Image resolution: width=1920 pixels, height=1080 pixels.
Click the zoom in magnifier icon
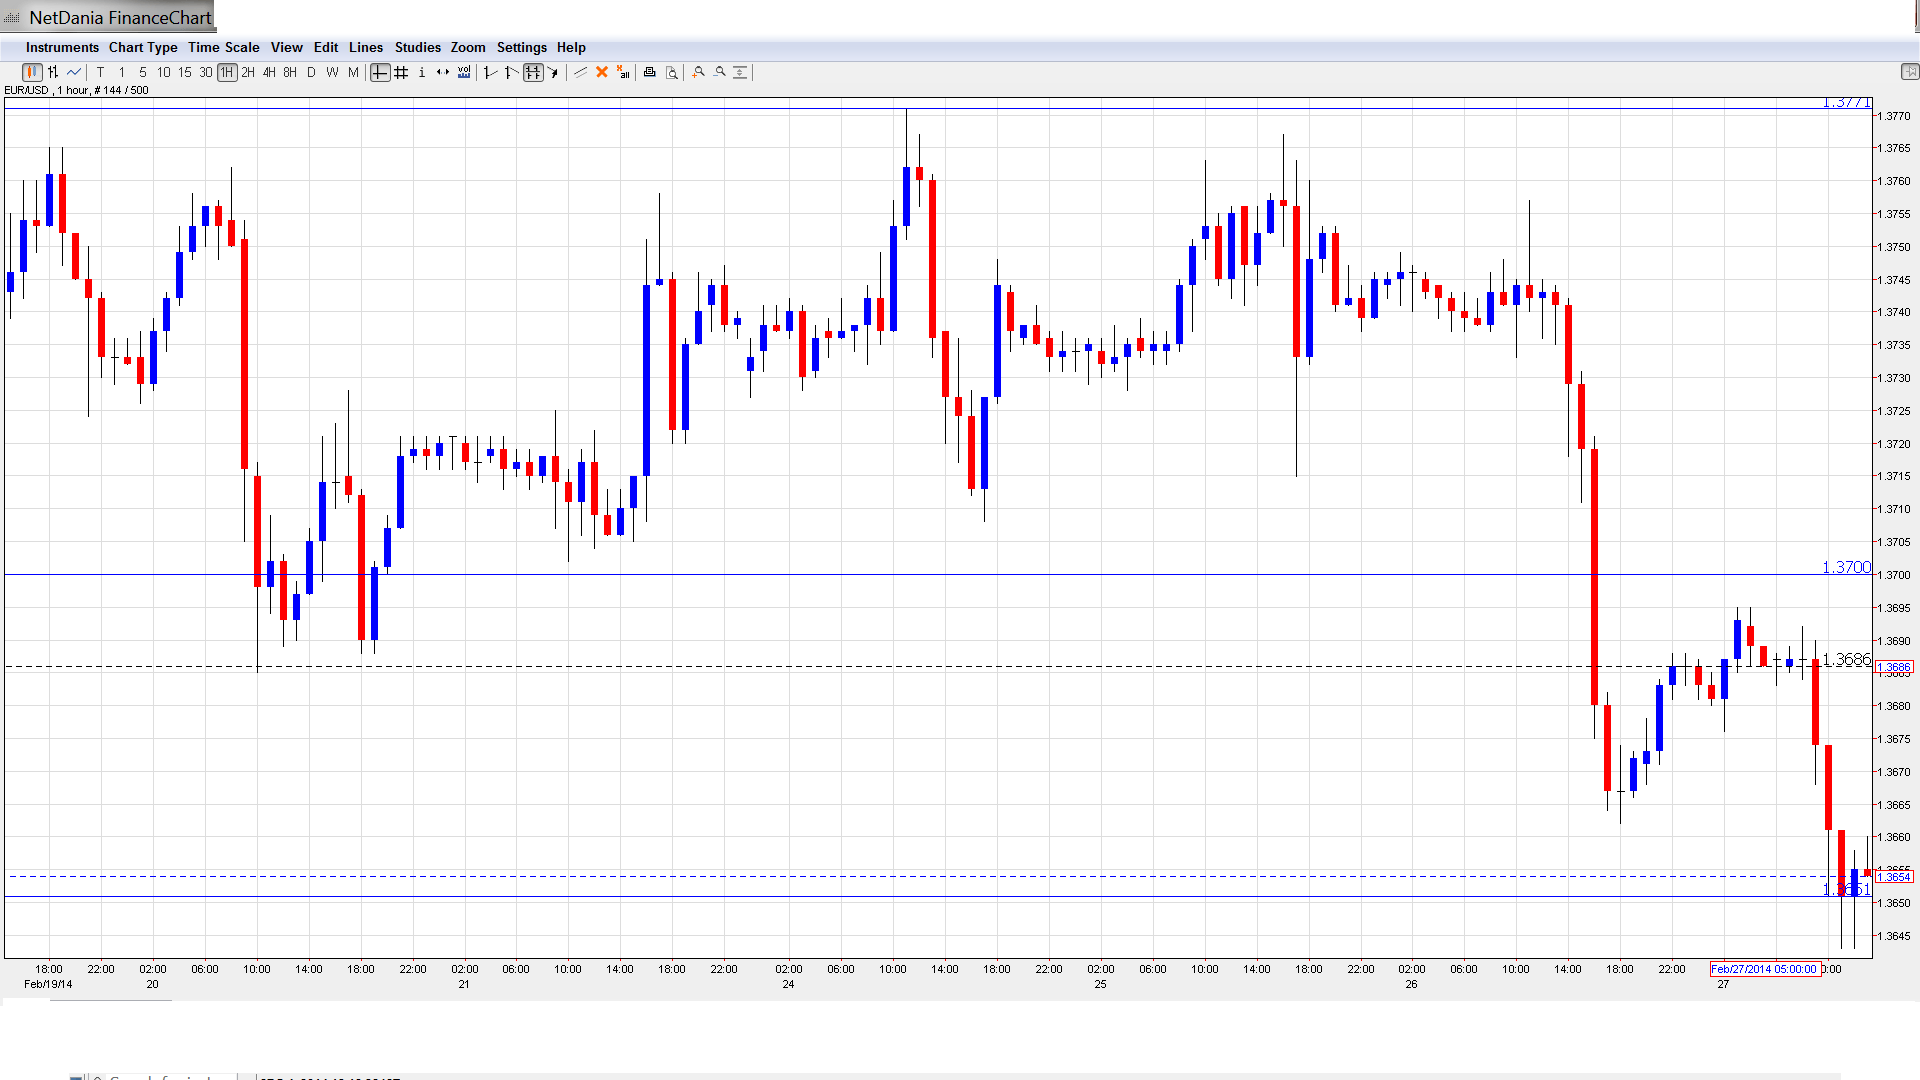[x=699, y=72]
